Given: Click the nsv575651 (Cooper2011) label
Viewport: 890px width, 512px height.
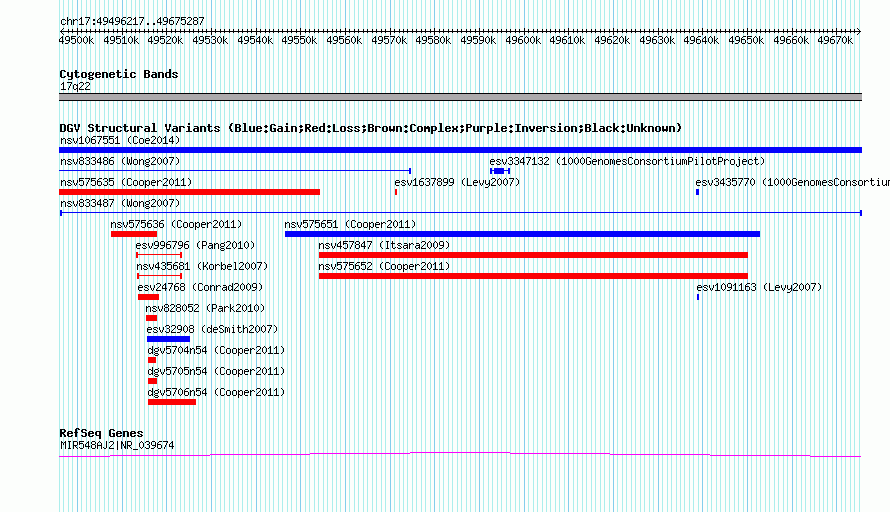Looking at the screenshot, I should (x=350, y=224).
